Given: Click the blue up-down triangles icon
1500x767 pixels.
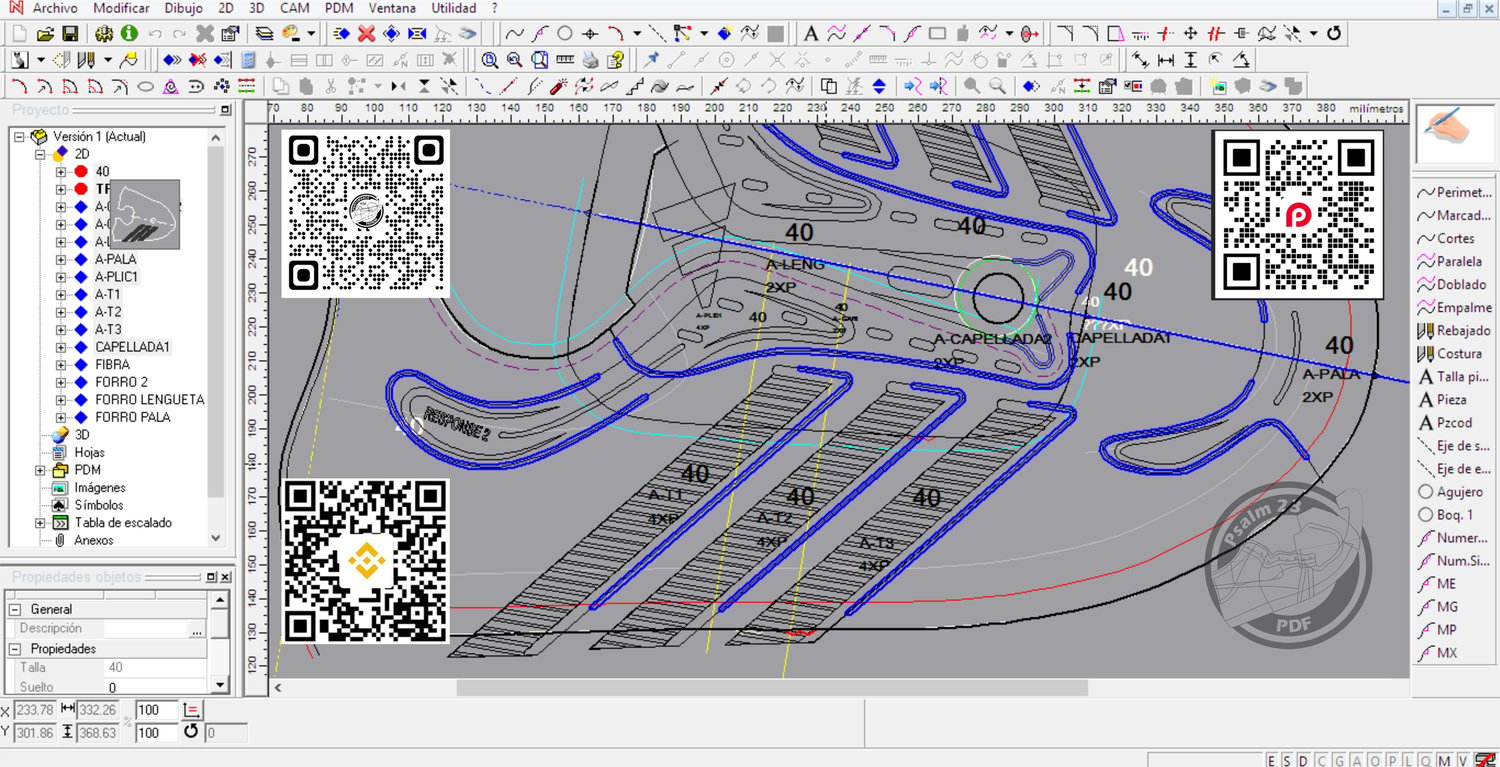Looking at the screenshot, I should click(879, 86).
